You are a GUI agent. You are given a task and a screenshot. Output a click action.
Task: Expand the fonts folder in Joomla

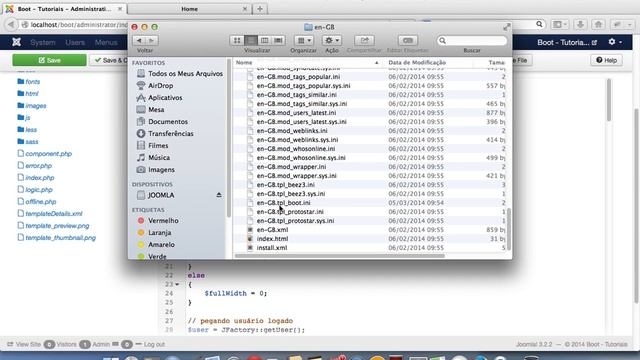pyautogui.click(x=29, y=82)
